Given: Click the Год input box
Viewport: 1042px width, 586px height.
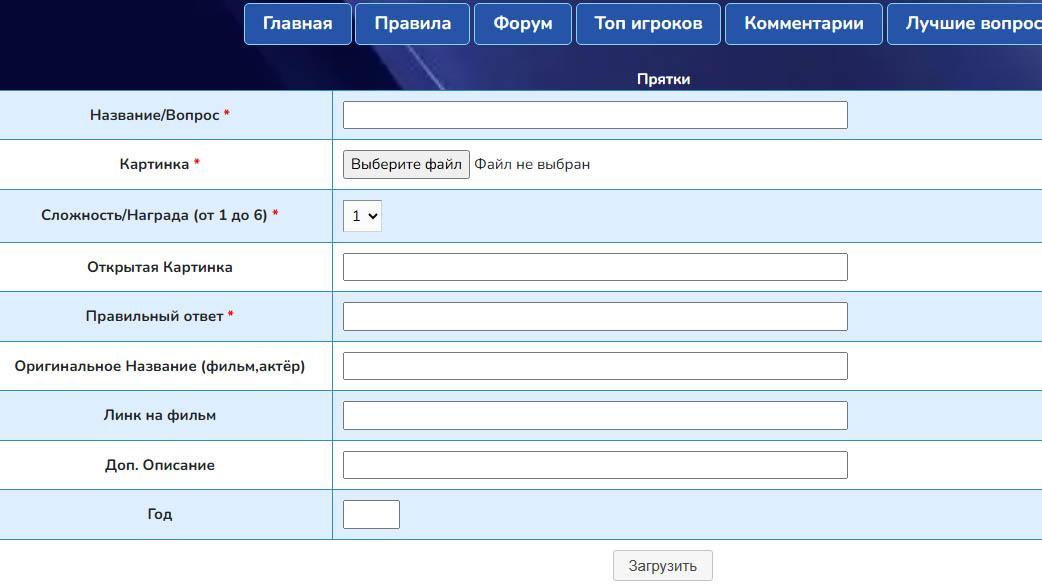Looking at the screenshot, I should 371,514.
